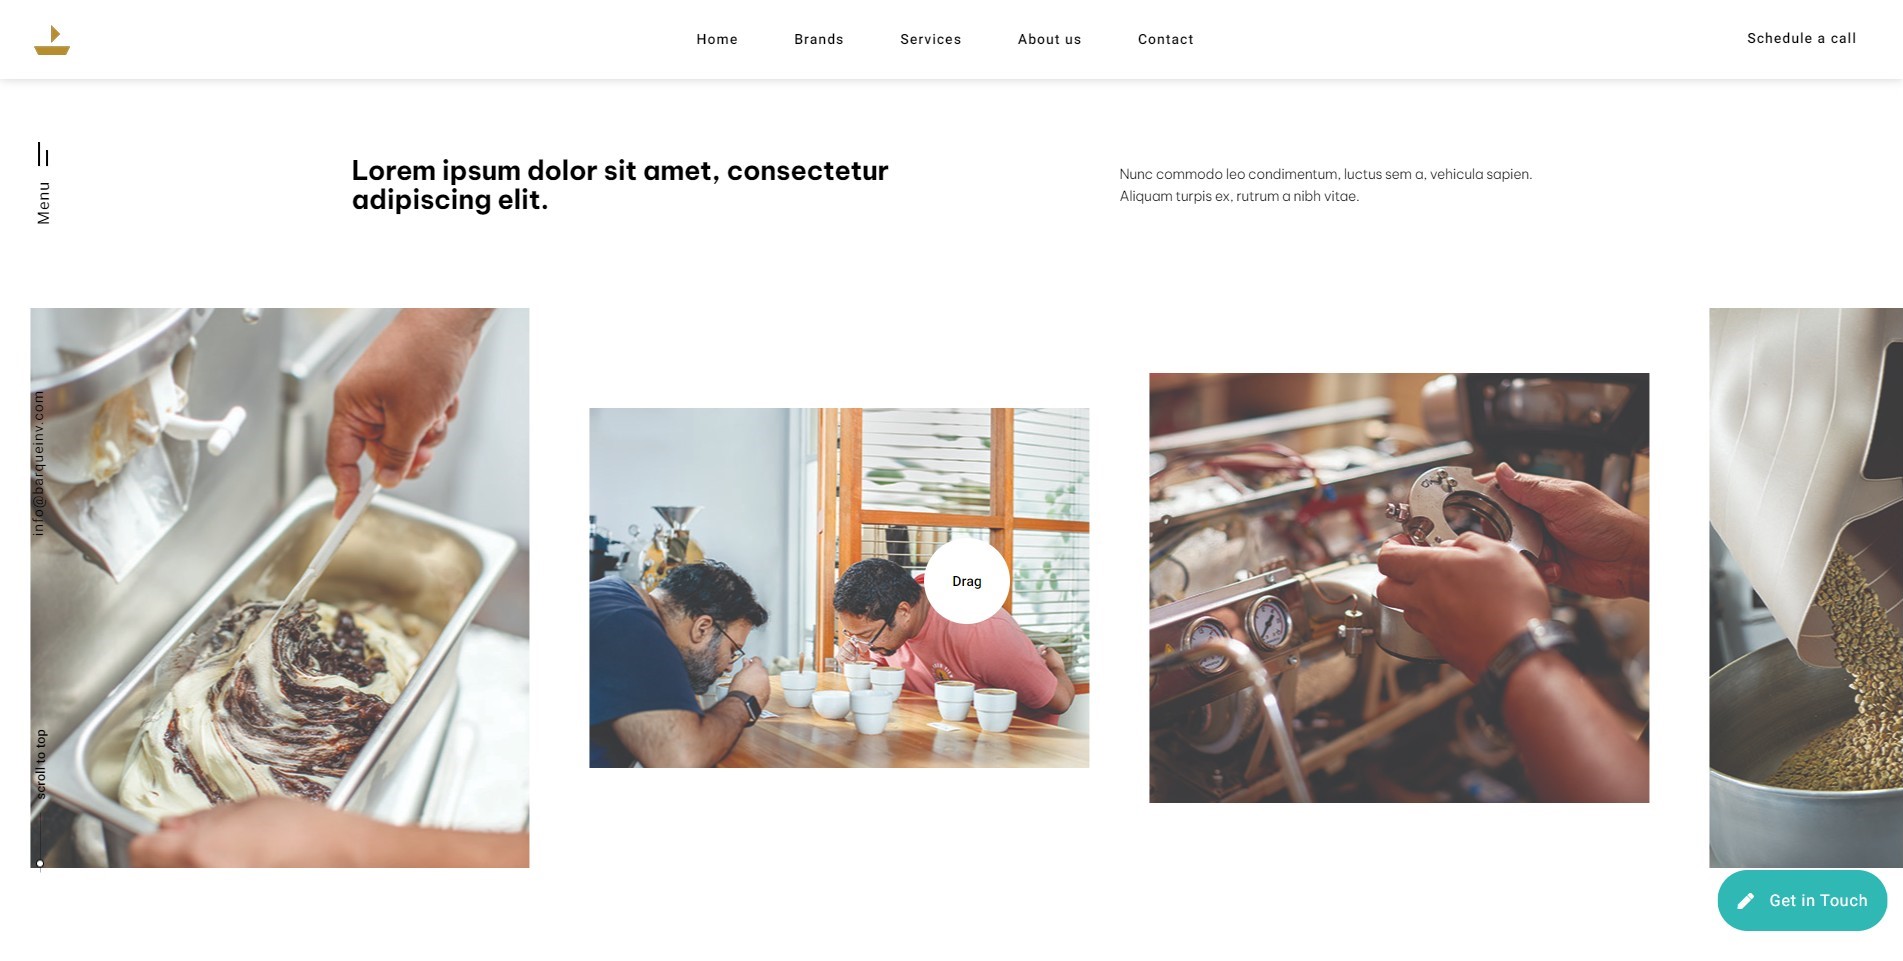Viewport: 1903px width, 961px height.
Task: Click the pencil icon in Get in Touch
Action: click(x=1746, y=901)
